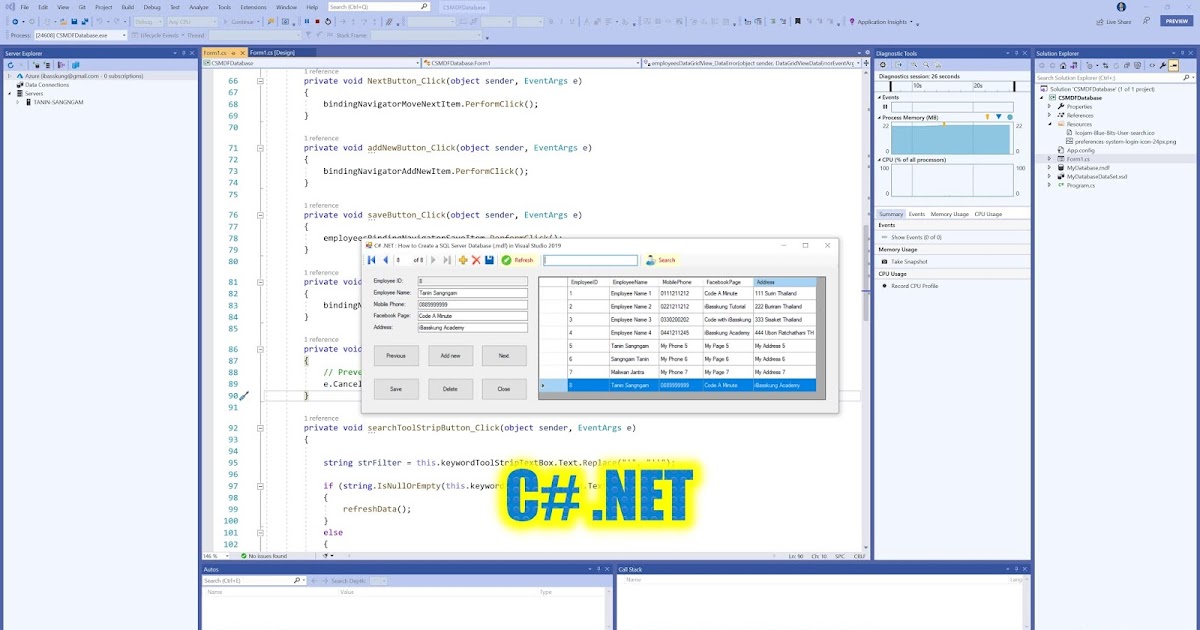Expand the Resources folder in Solution Explorer
The height and width of the screenshot is (630, 1200).
[1050, 124]
